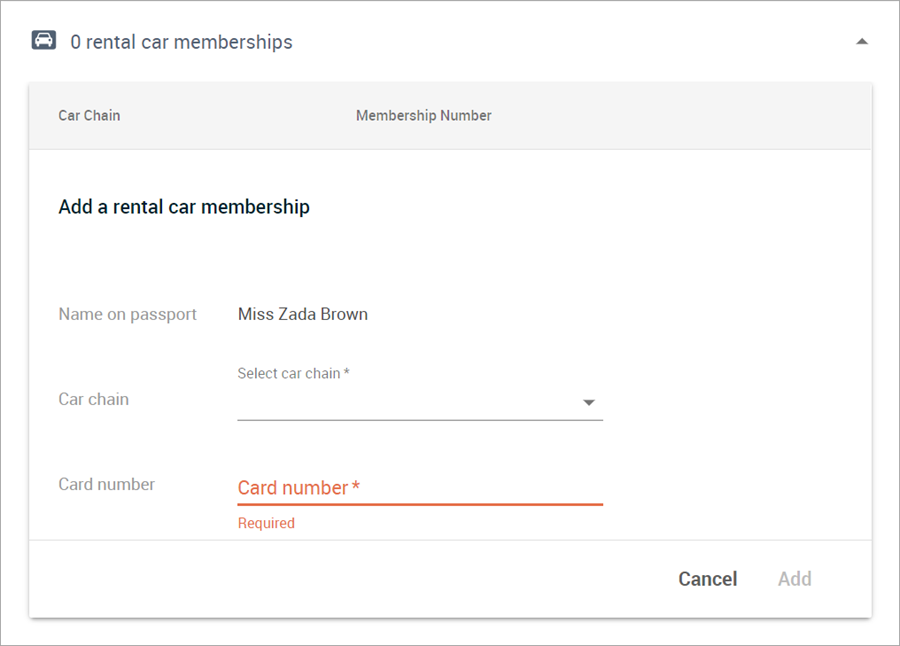Click the 'Car chain' row label

[x=93, y=399]
